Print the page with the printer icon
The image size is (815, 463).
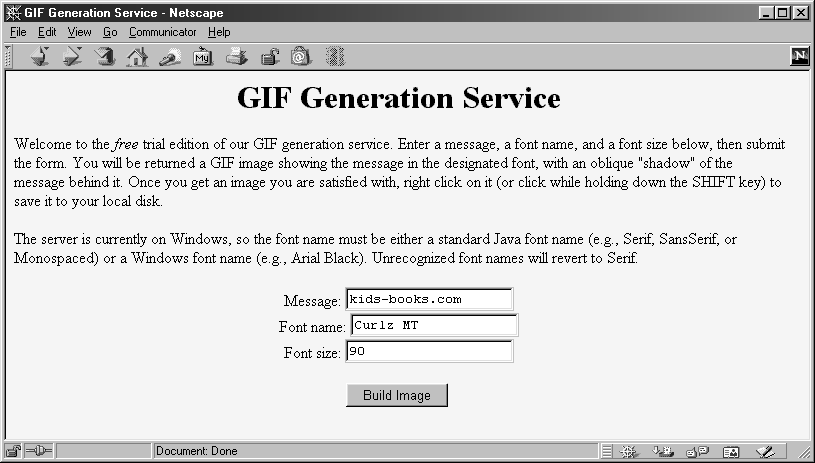[236, 57]
